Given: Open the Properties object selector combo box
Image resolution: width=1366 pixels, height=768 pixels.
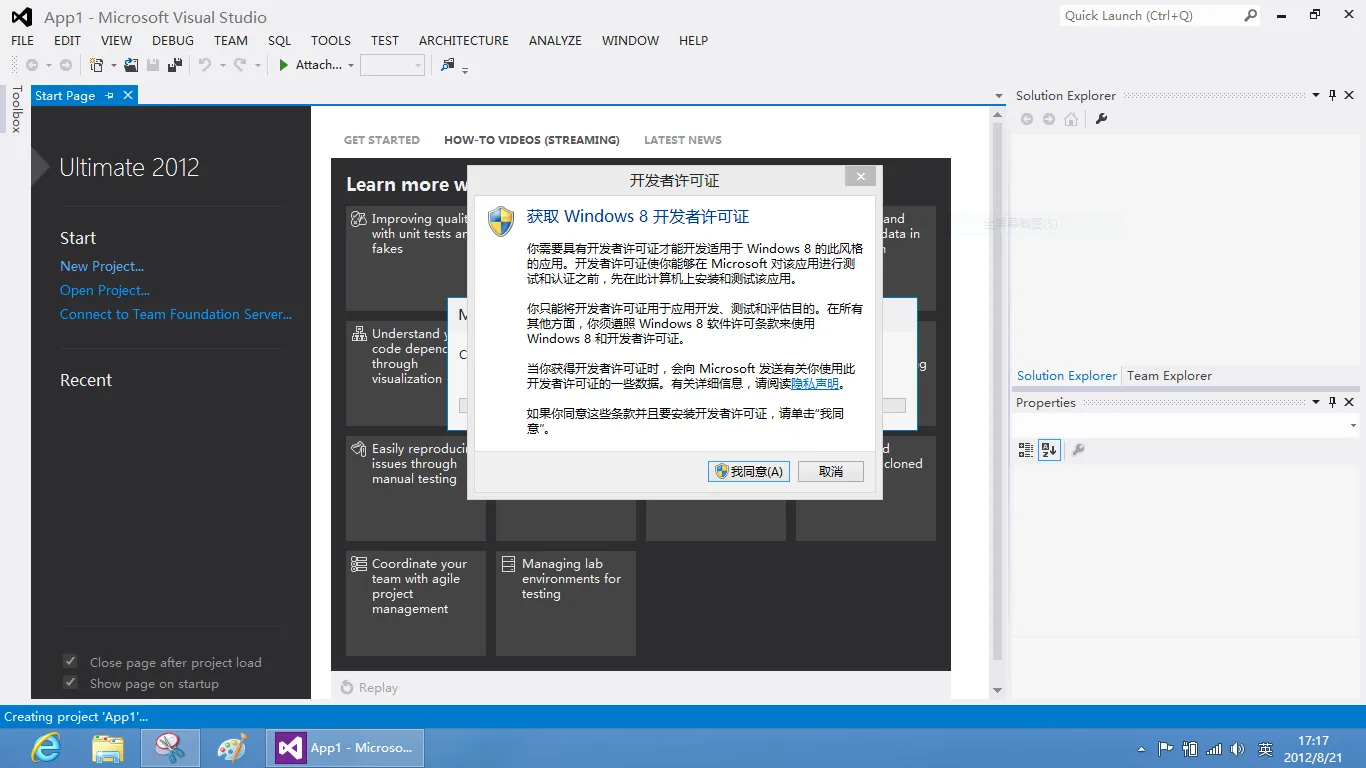Looking at the screenshot, I should (1186, 426).
